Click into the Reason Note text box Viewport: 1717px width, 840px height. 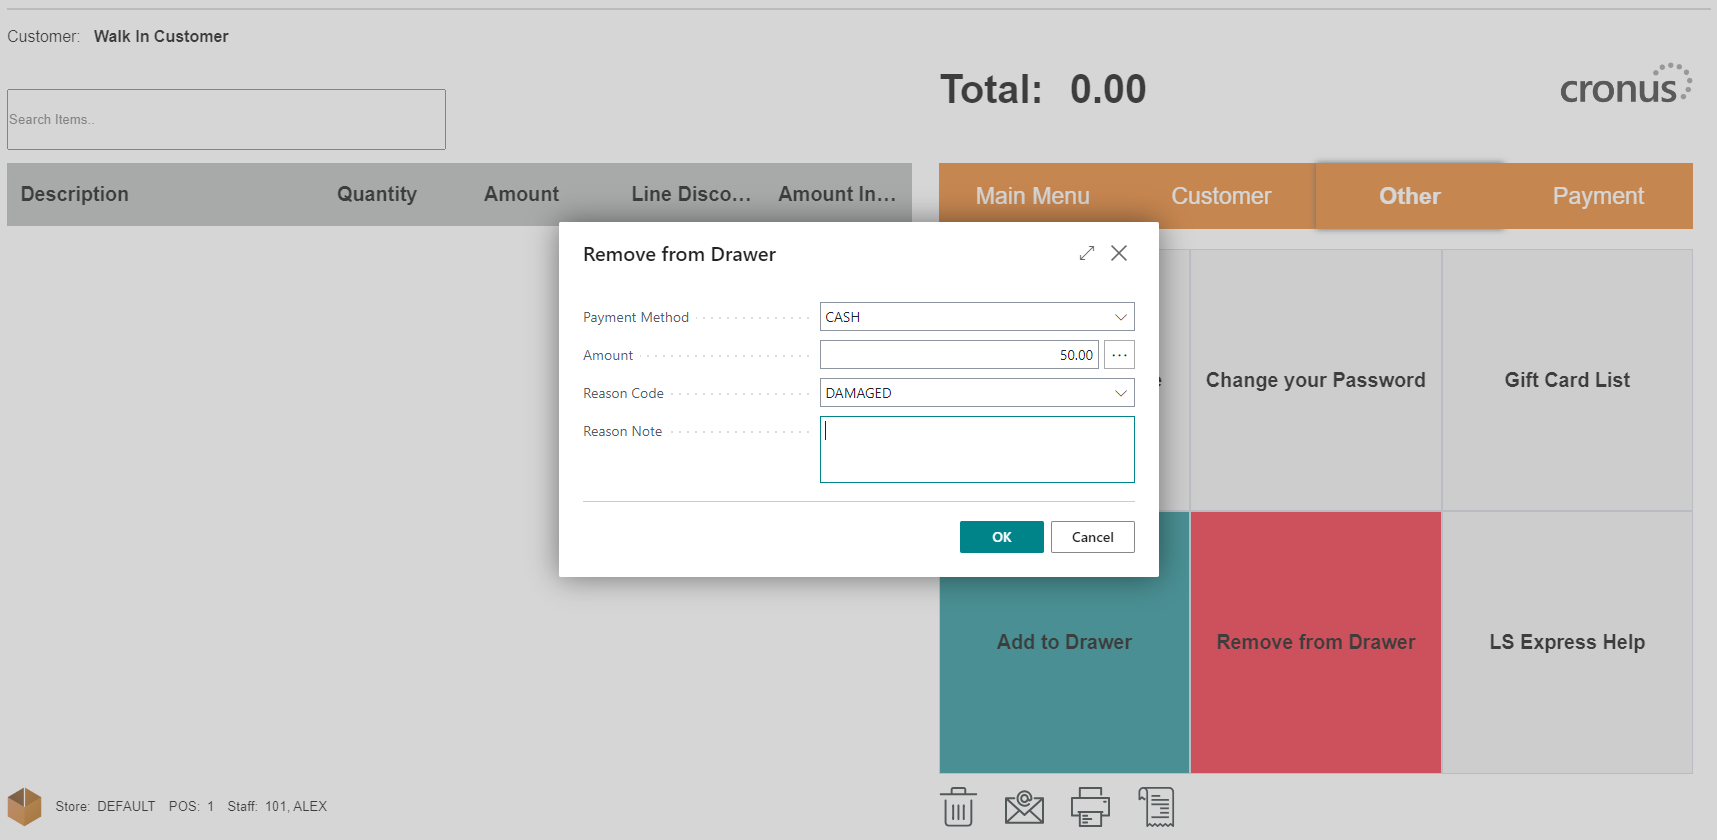[x=977, y=450]
